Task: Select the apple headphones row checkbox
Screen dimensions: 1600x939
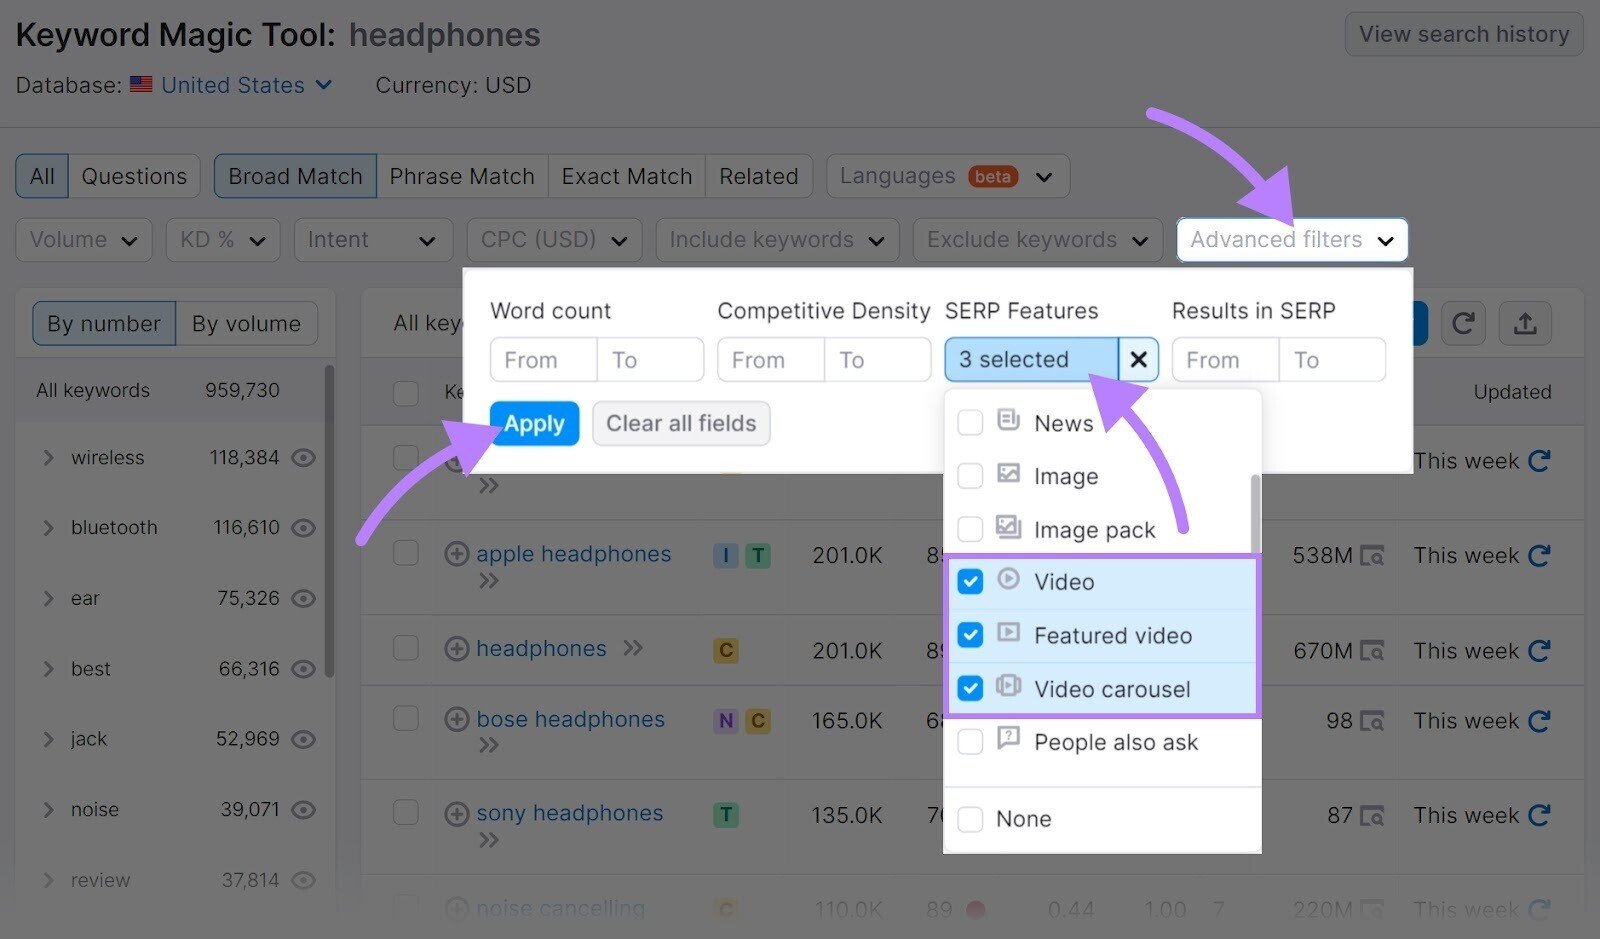Action: [x=405, y=554]
